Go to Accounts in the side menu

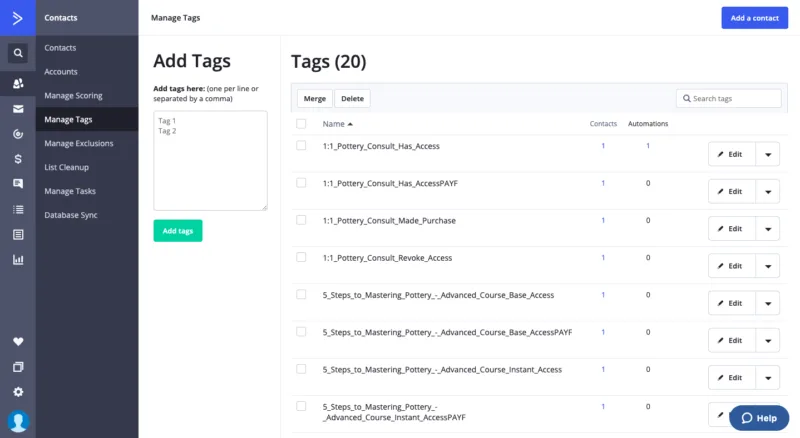pyautogui.click(x=61, y=72)
